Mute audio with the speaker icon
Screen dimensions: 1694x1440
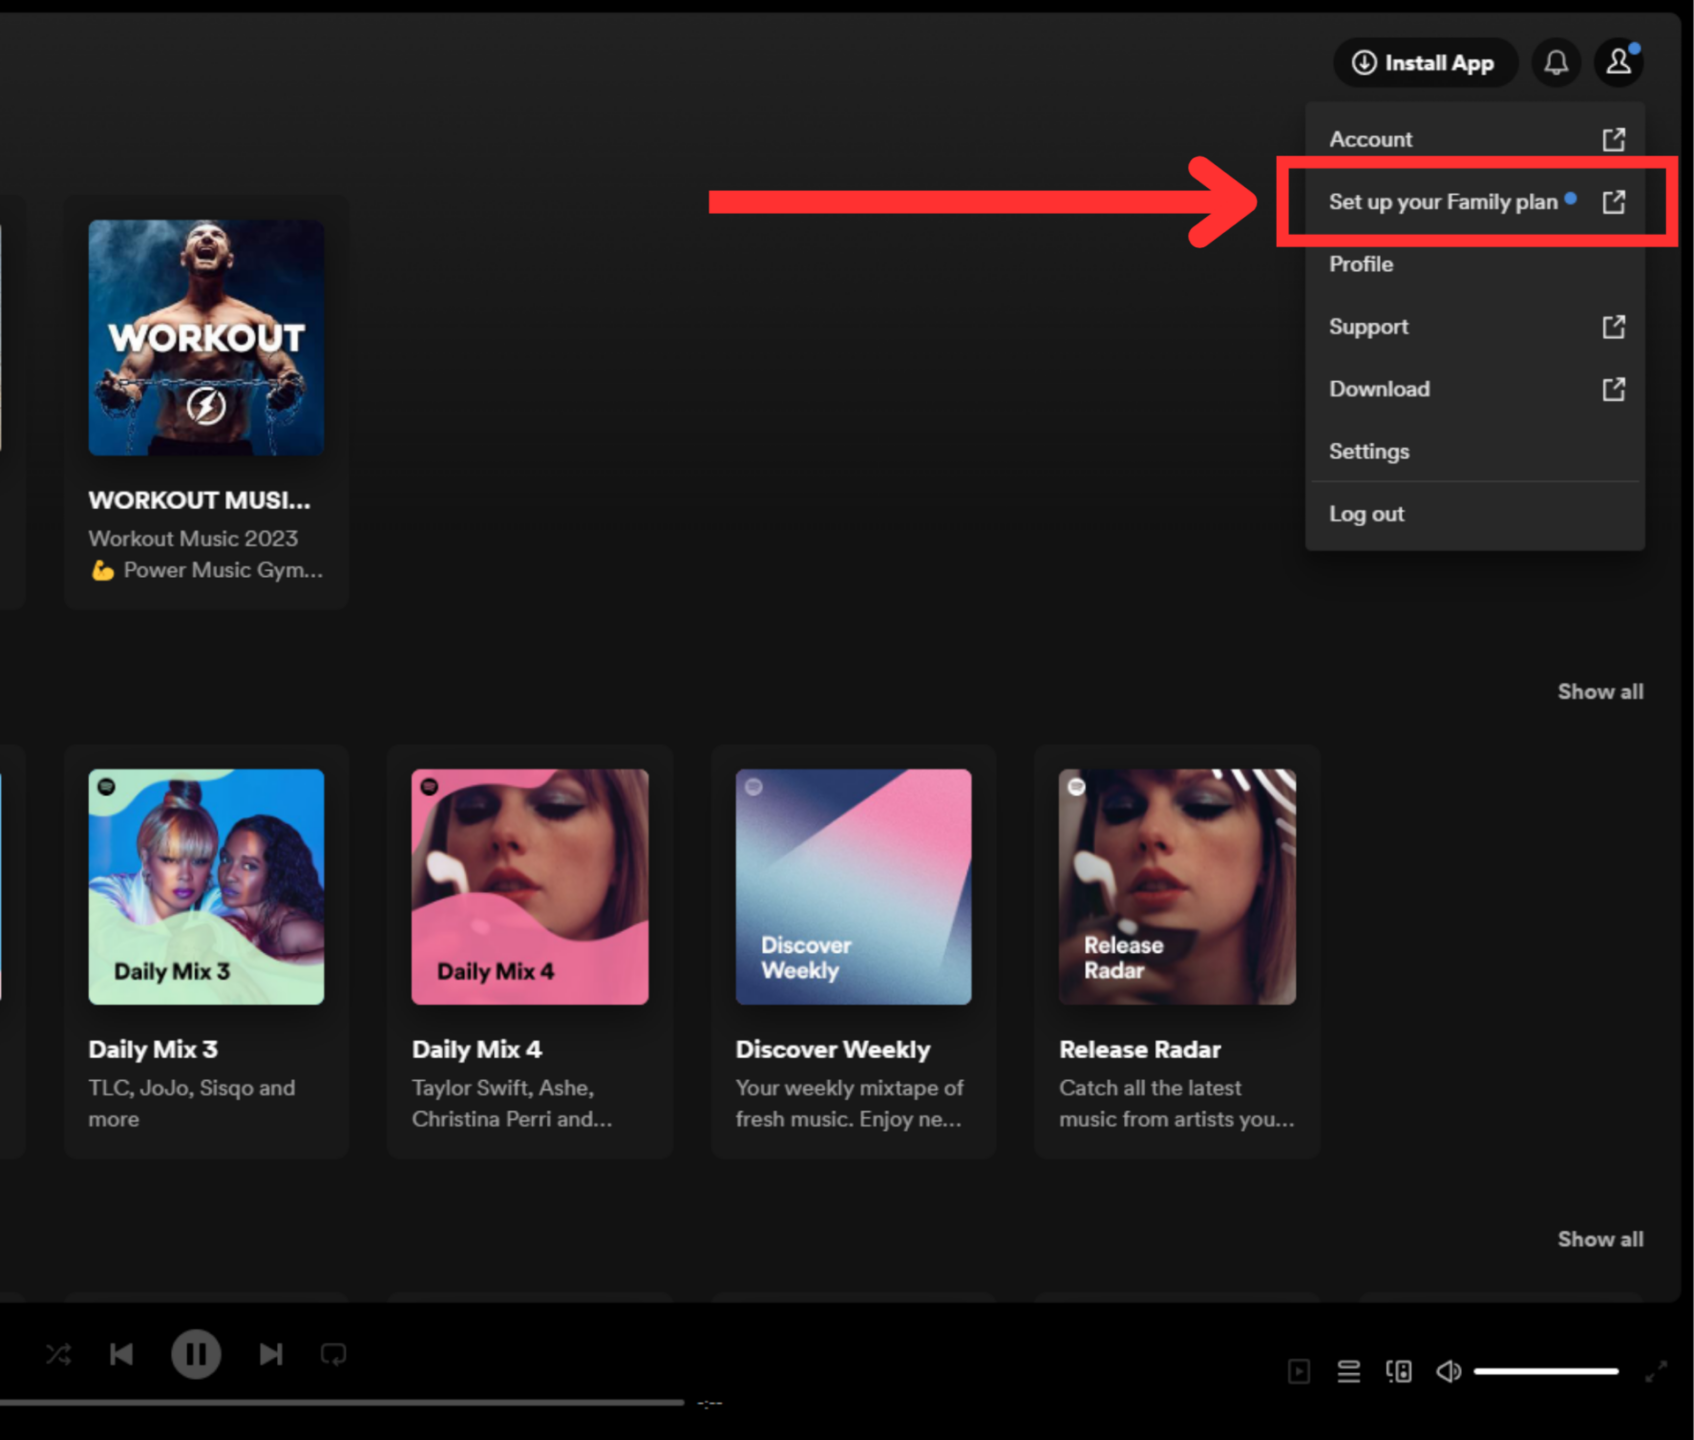1448,1371
